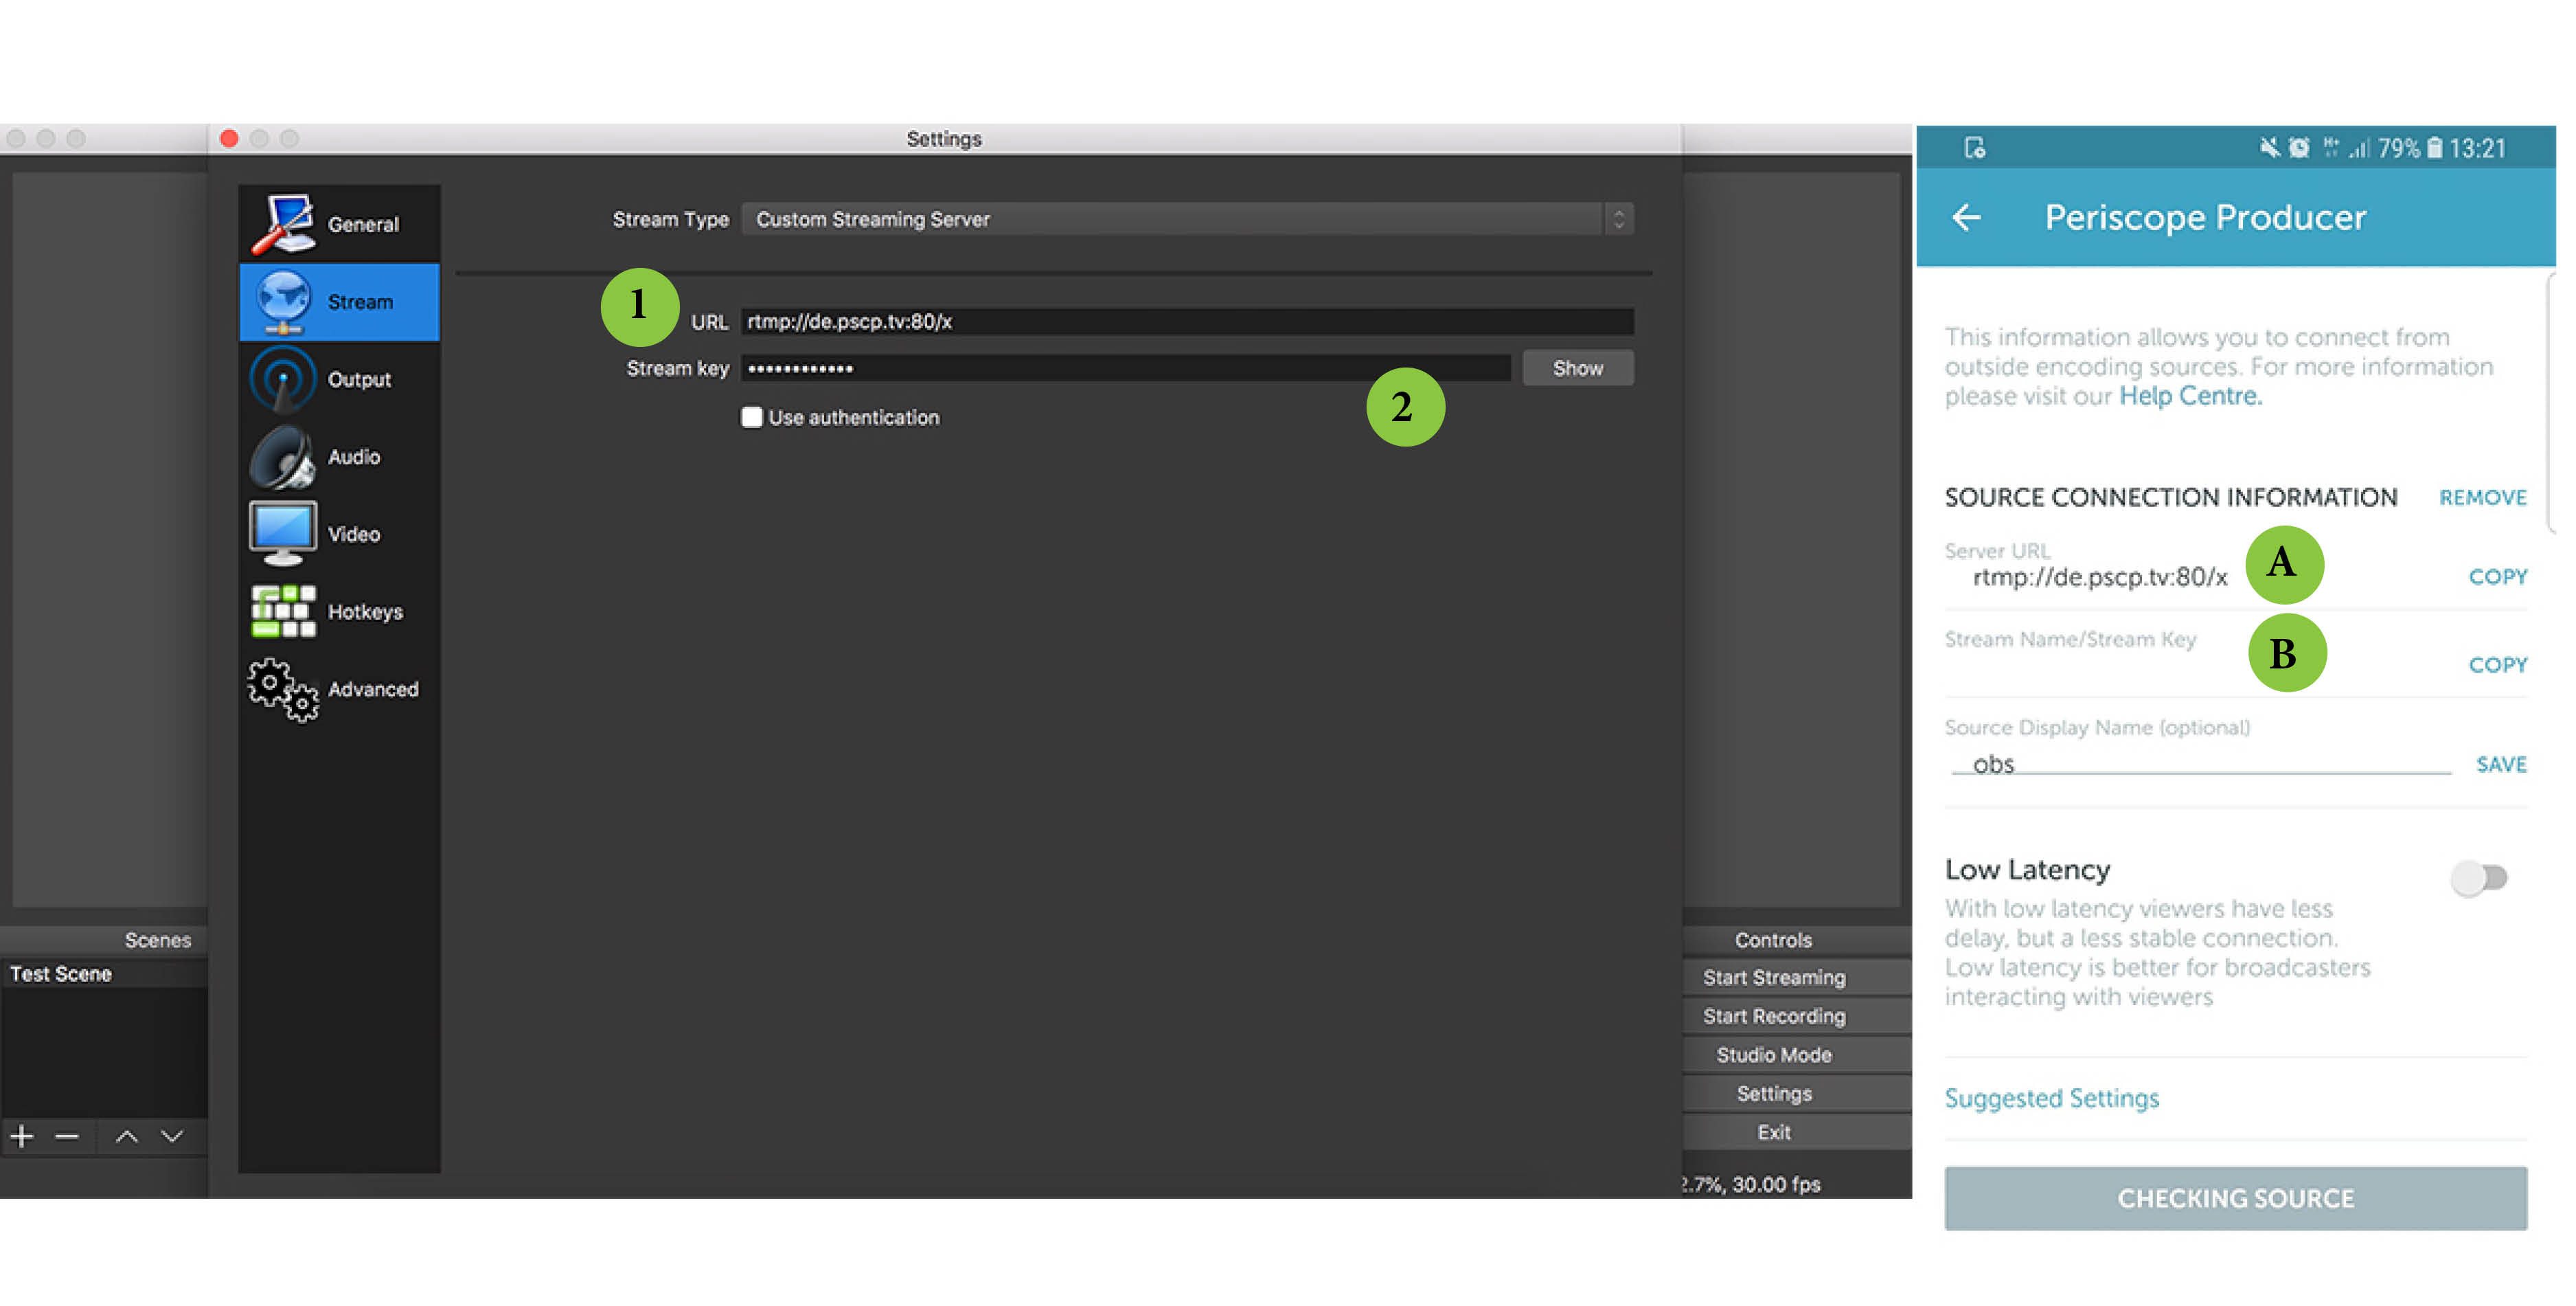Tap the Periscope Producer back arrow
2576x1306 pixels.
[x=1966, y=217]
